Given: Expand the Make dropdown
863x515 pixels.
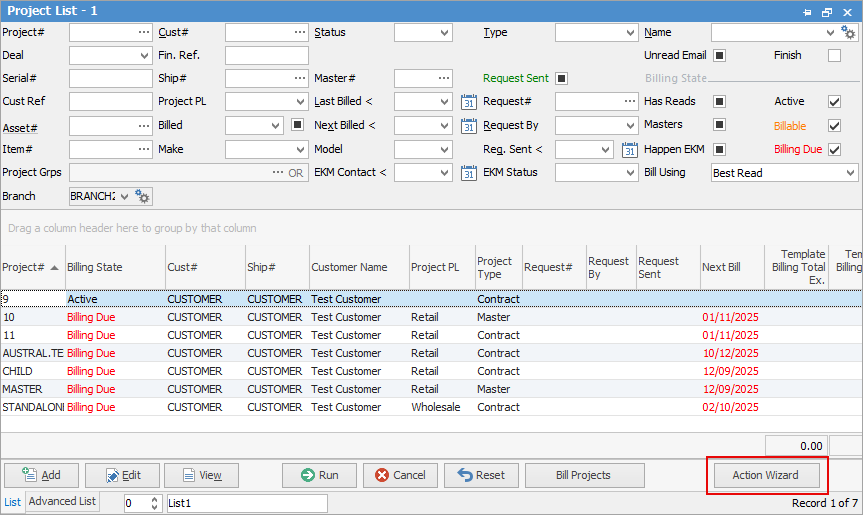Looking at the screenshot, I should tap(301, 150).
